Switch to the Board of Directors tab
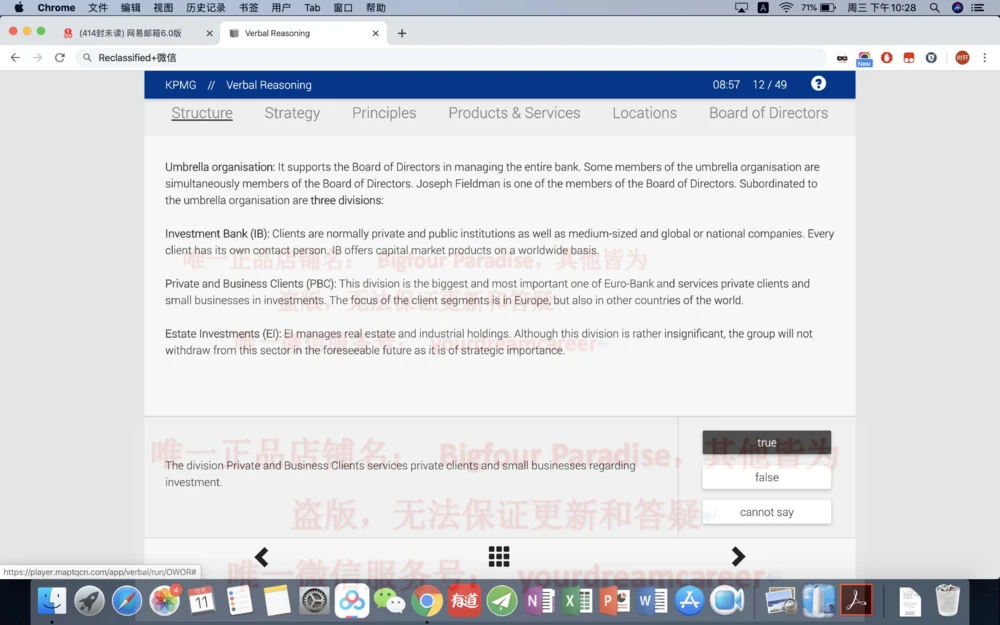 (768, 113)
